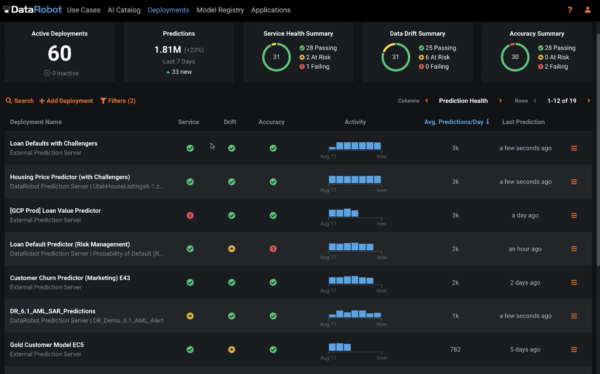600x374 pixels.
Task: Click passing drift icon for Housing Price Predictor
Action: pyautogui.click(x=232, y=182)
